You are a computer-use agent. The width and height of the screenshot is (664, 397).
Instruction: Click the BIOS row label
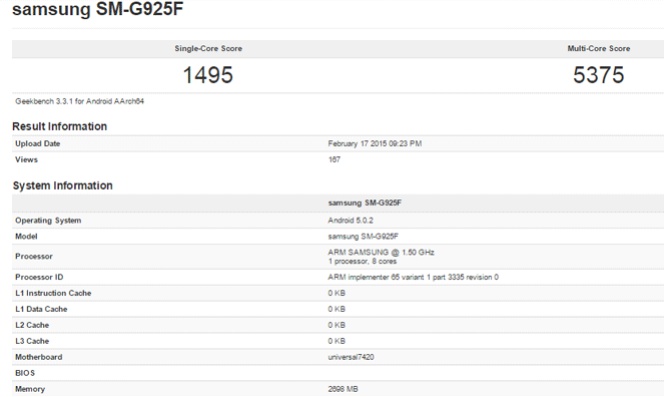tap(25, 373)
